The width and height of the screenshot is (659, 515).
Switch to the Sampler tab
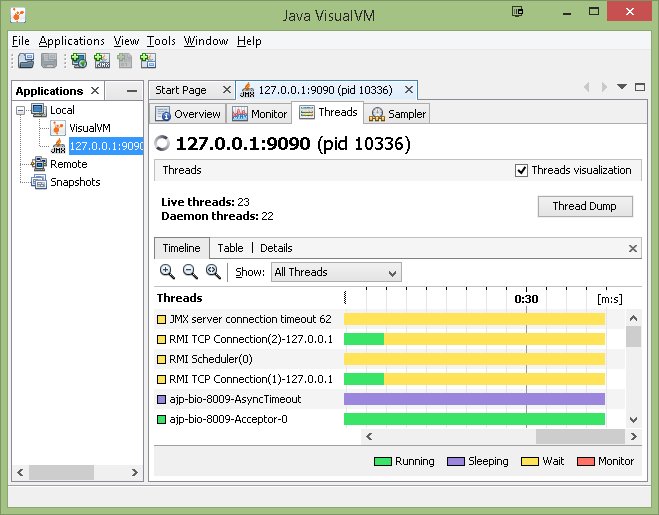(x=398, y=114)
